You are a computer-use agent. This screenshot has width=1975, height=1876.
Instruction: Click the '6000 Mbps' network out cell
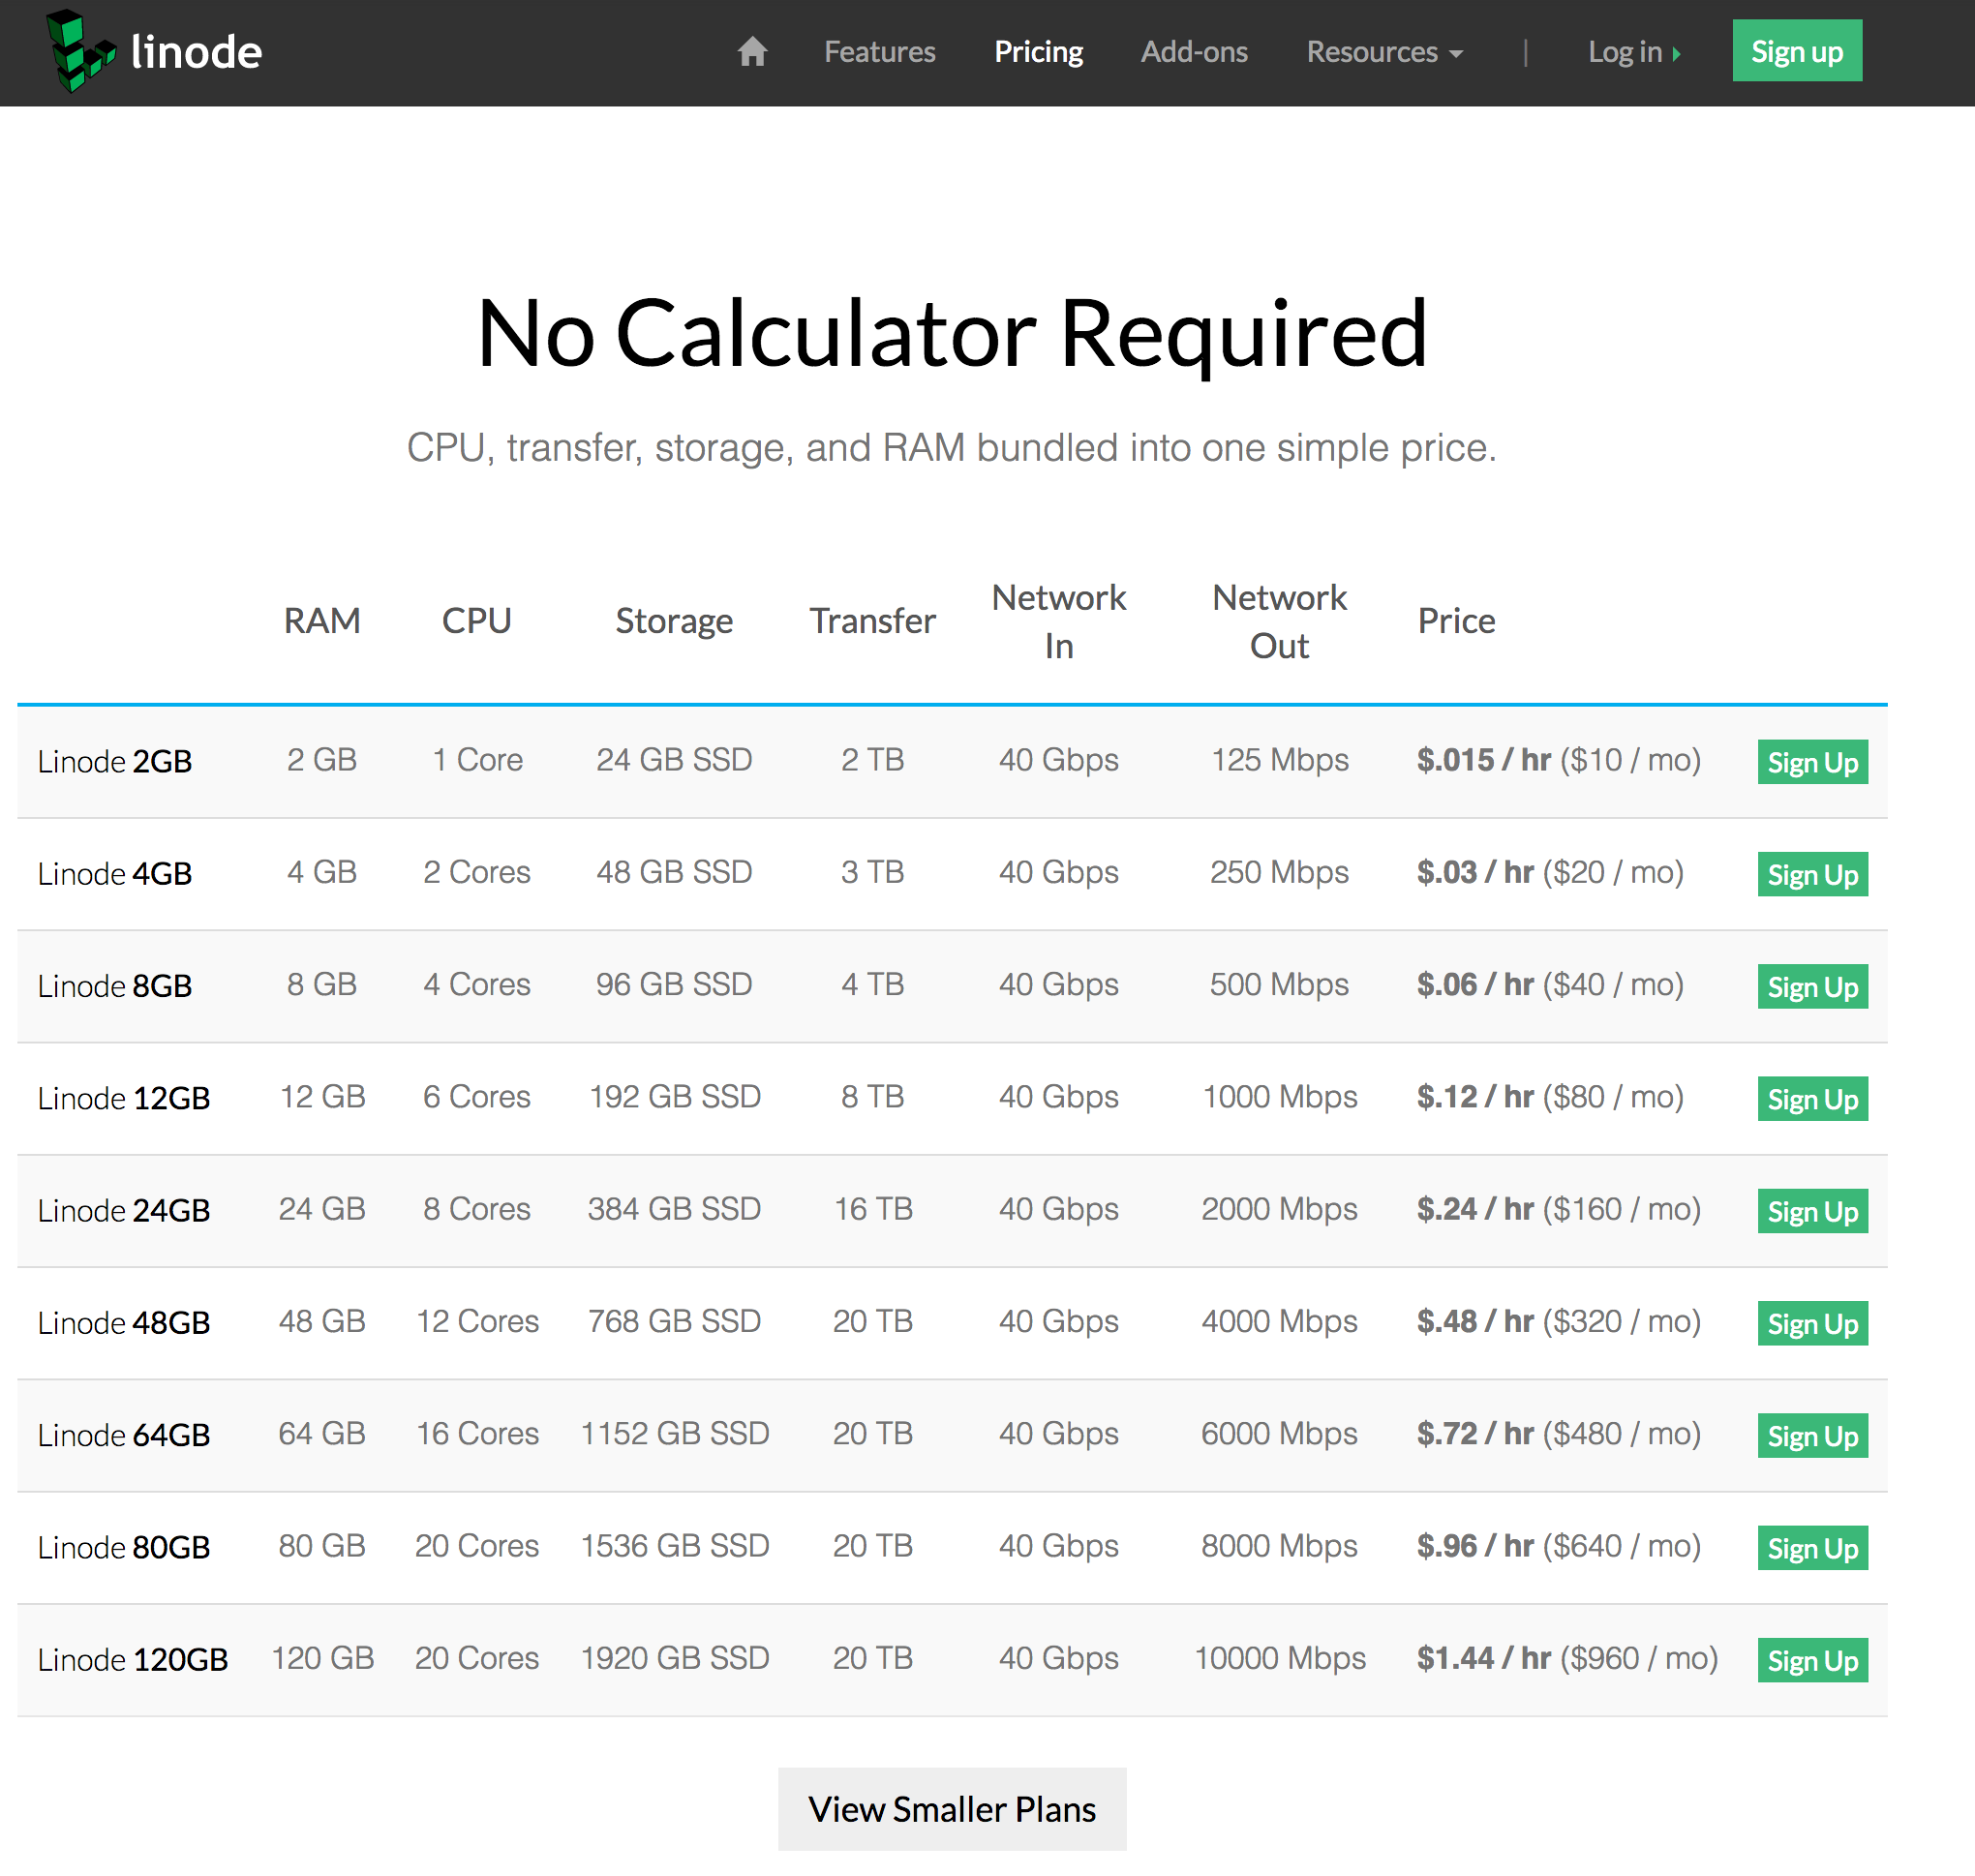[x=1279, y=1434]
